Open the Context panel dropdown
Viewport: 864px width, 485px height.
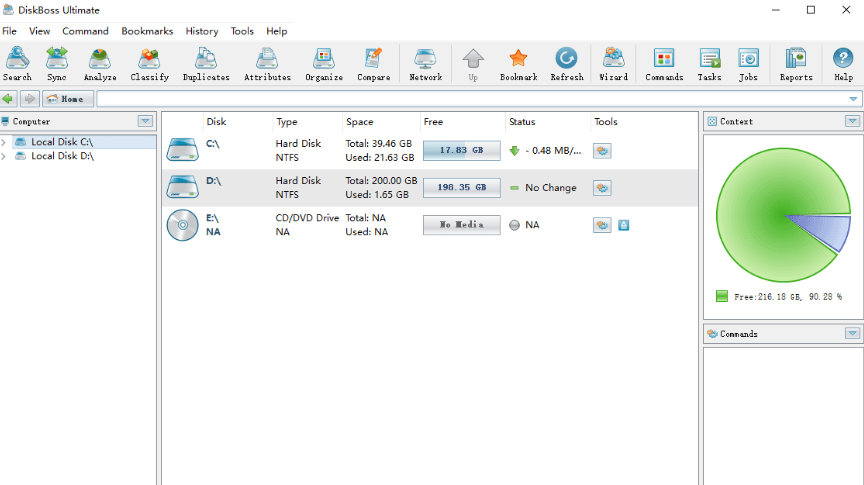coord(852,121)
